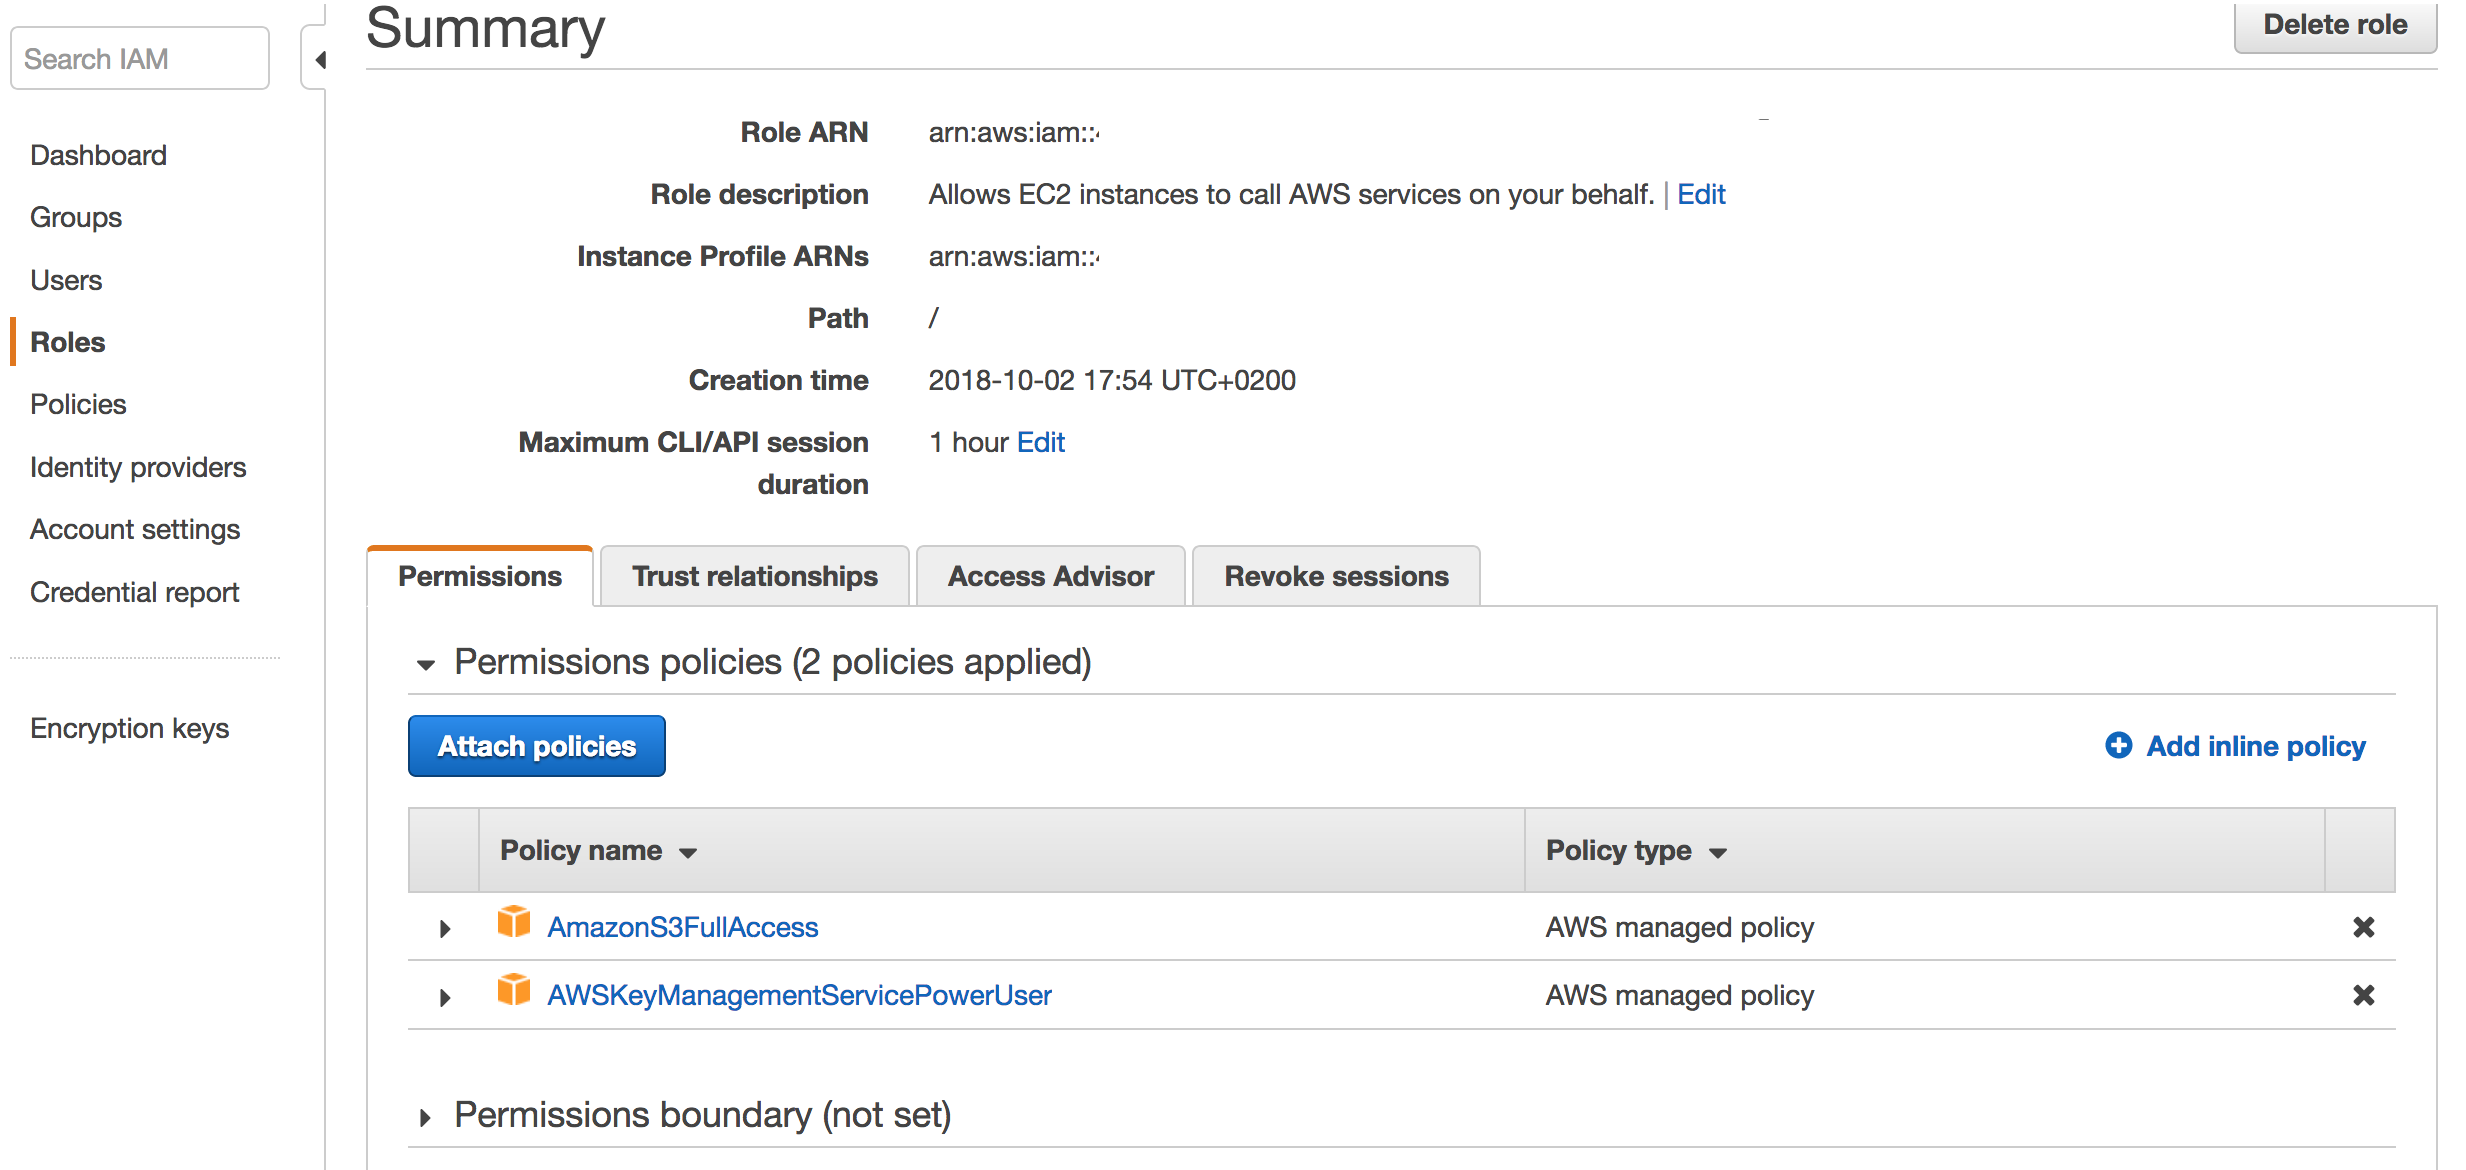Open the AWSKeyManagementServicePowerUser policy link
Image resolution: width=2466 pixels, height=1170 pixels.
(x=799, y=995)
